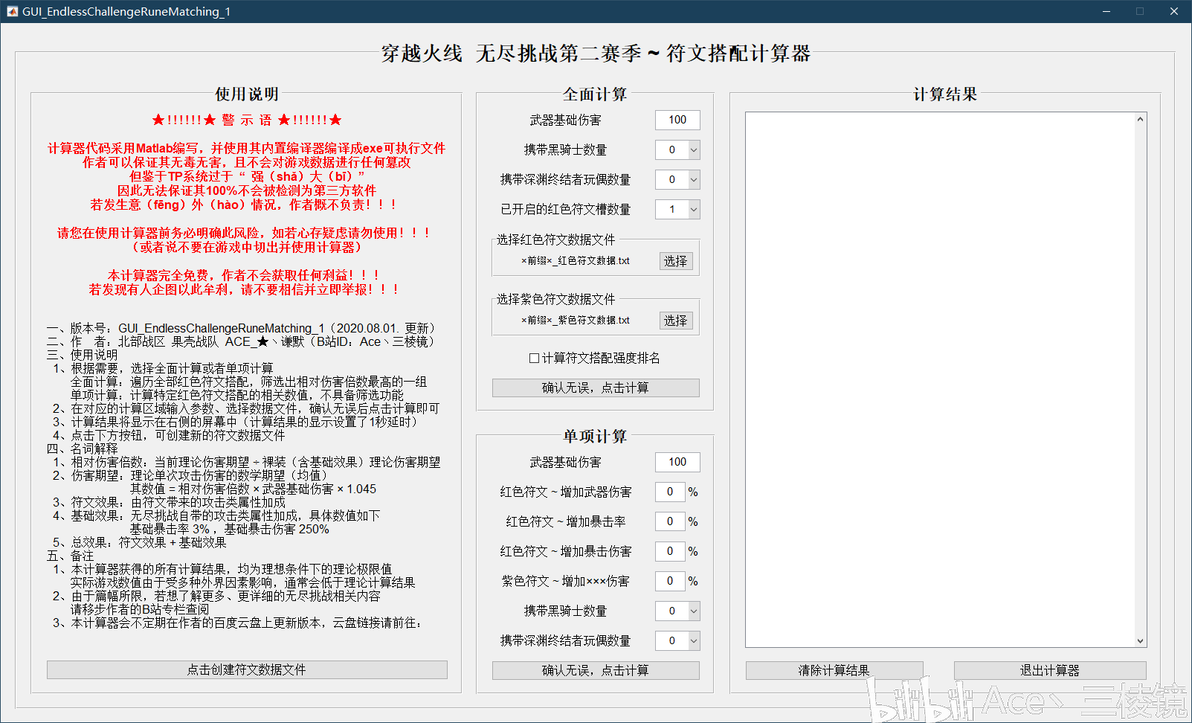Viewport: 1192px width, 723px height.
Task: Expand 携带深渊终结者玩偶数量 dropdown in 全面计算
Action: tap(677, 179)
